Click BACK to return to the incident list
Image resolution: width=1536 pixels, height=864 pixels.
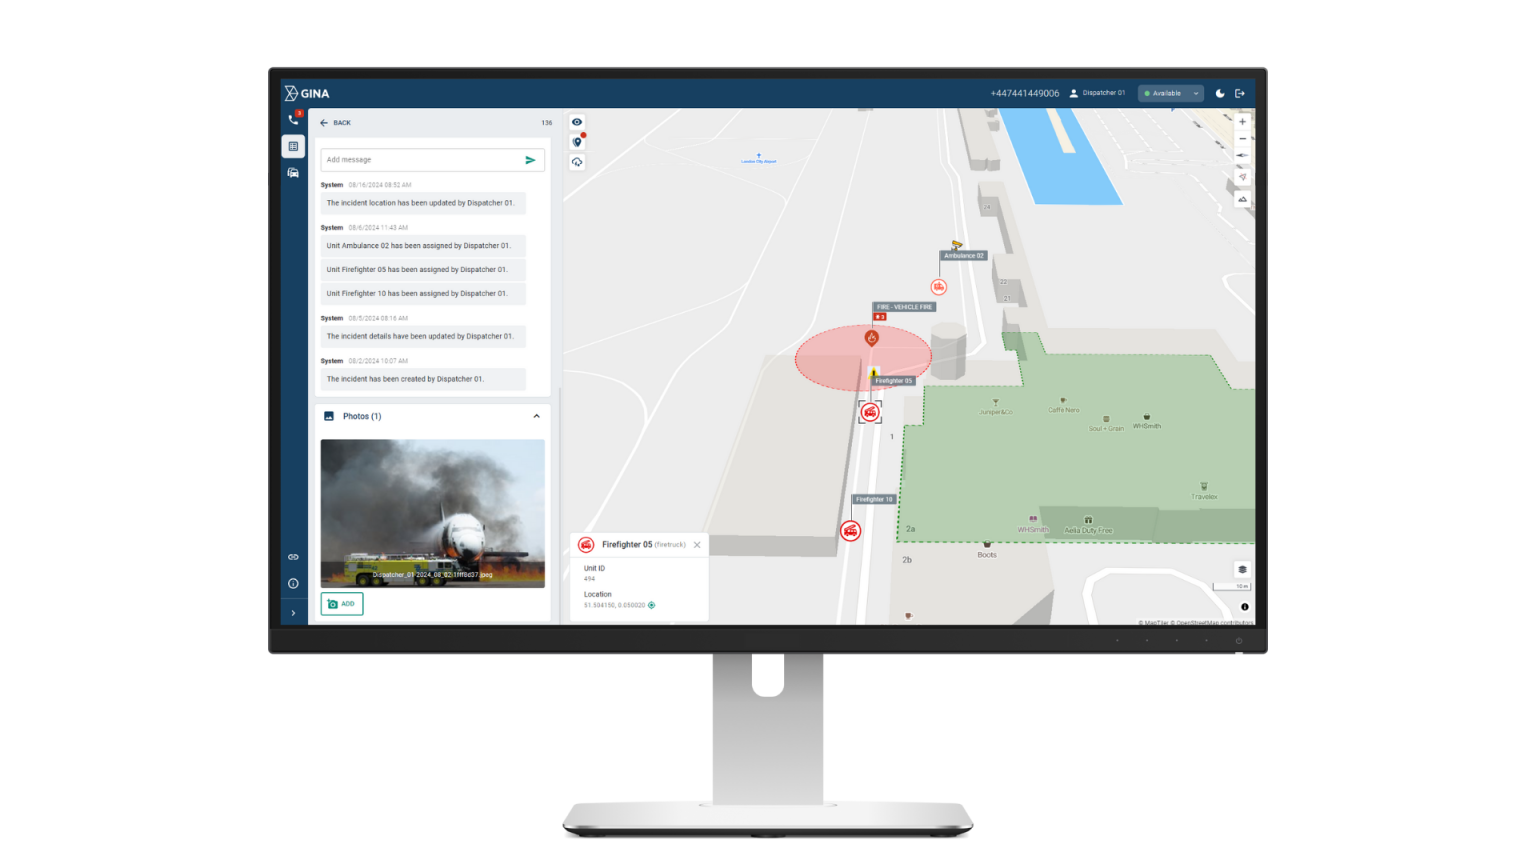coord(337,122)
